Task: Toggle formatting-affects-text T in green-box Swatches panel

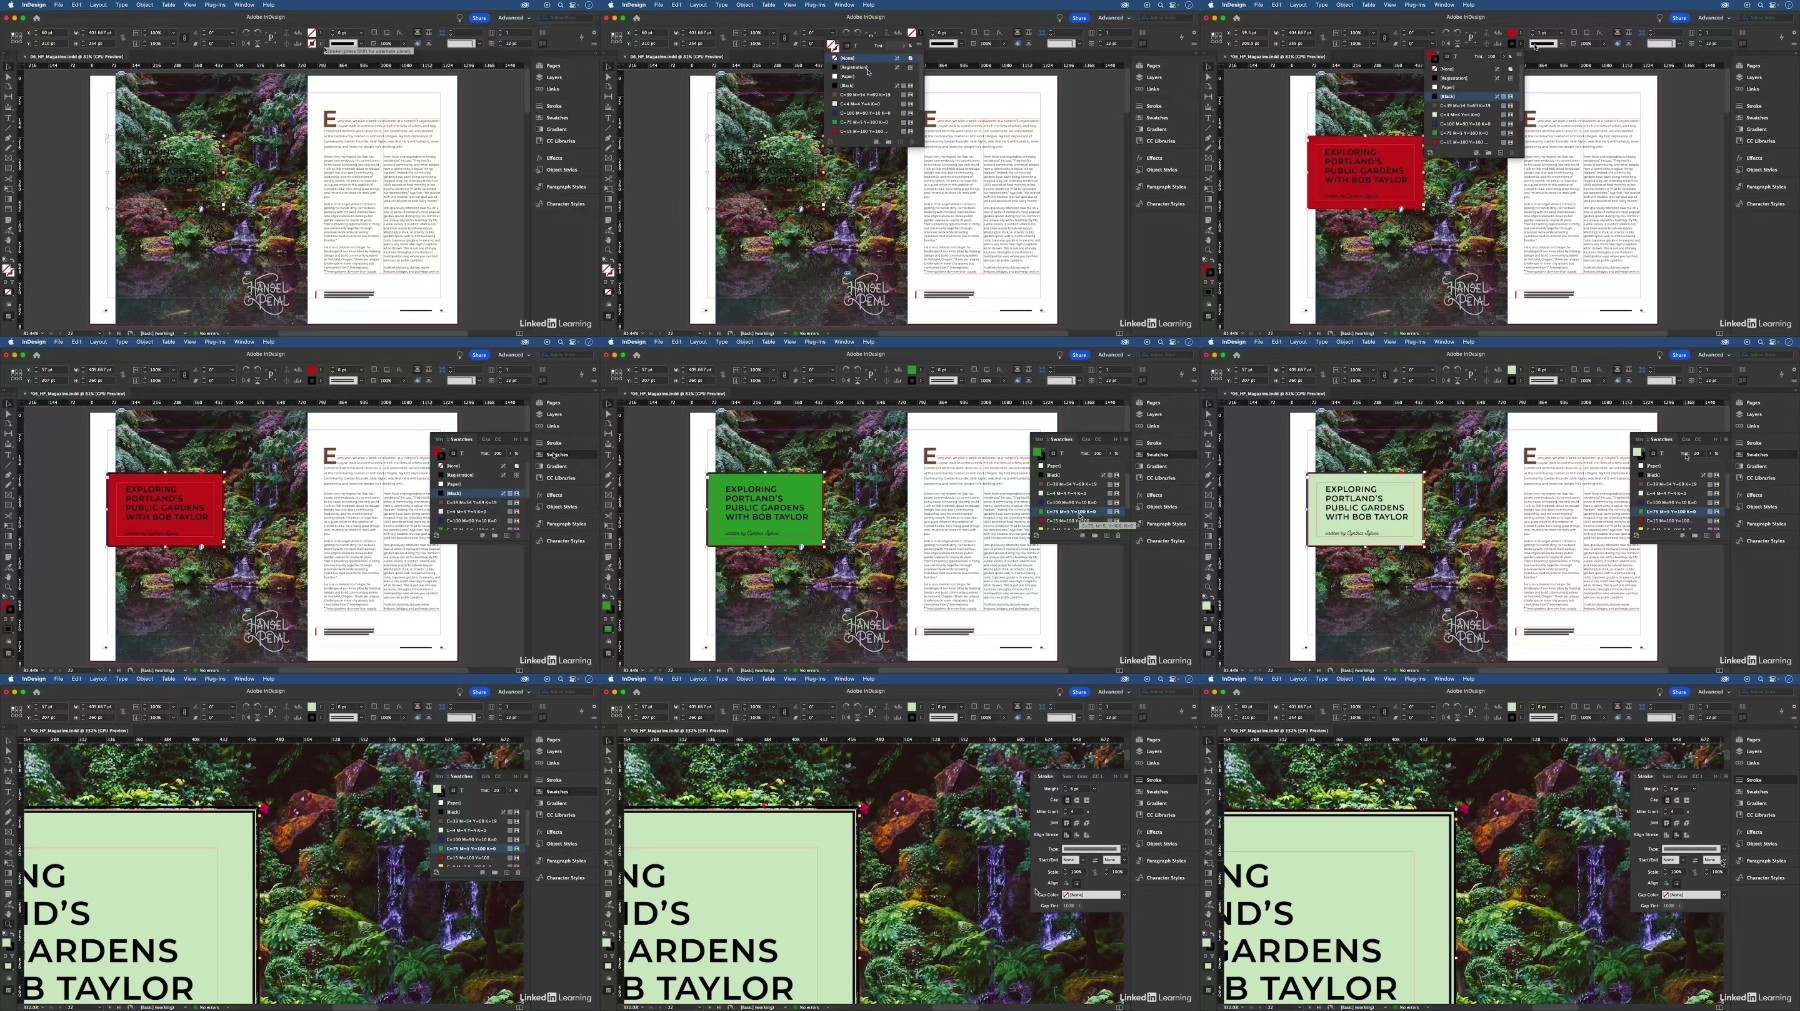Action: [x=1062, y=453]
